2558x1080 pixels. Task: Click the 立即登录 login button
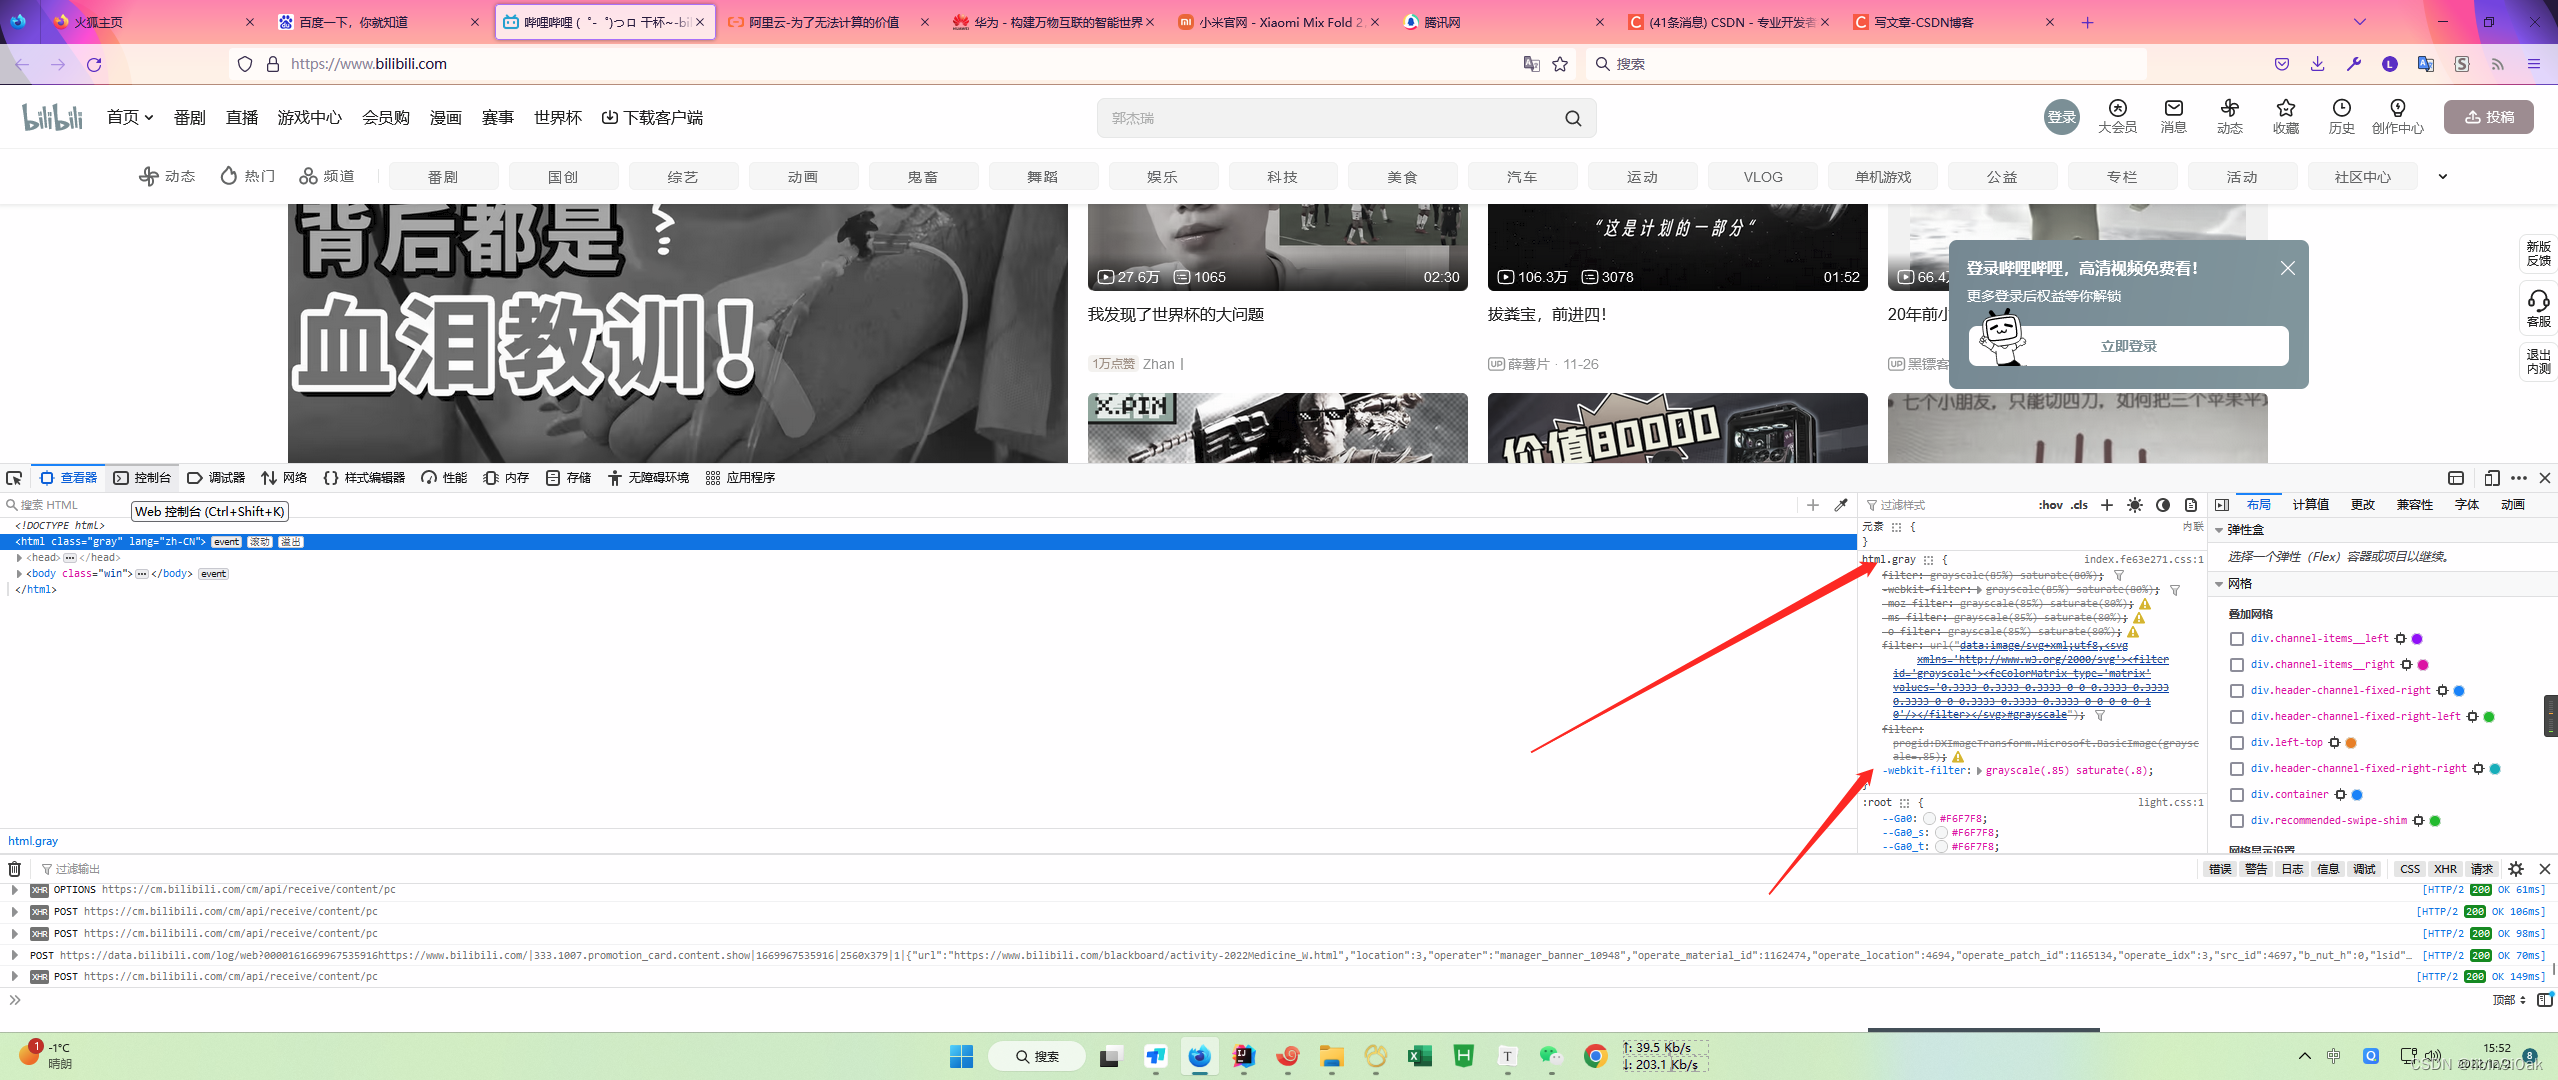click(x=2128, y=346)
